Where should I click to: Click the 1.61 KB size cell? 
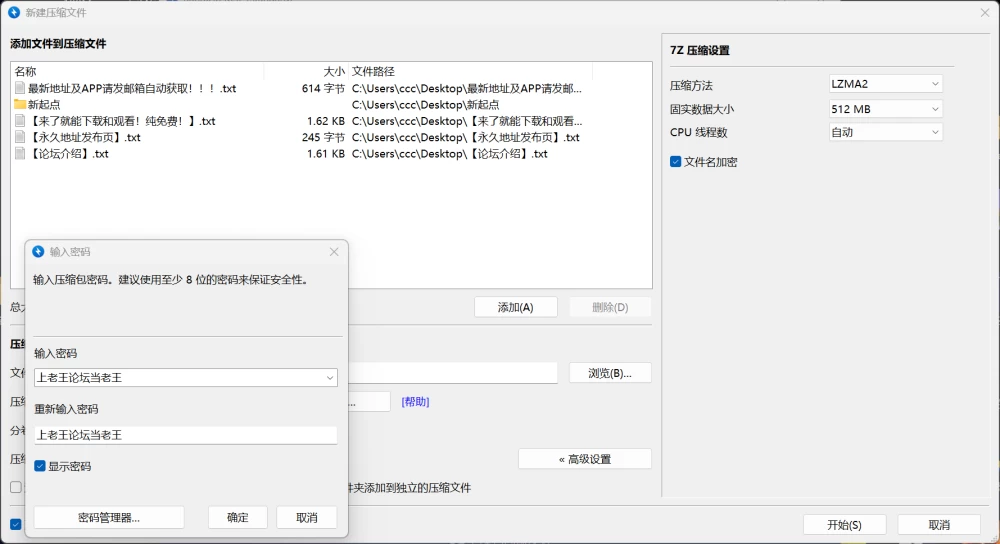(x=325, y=154)
